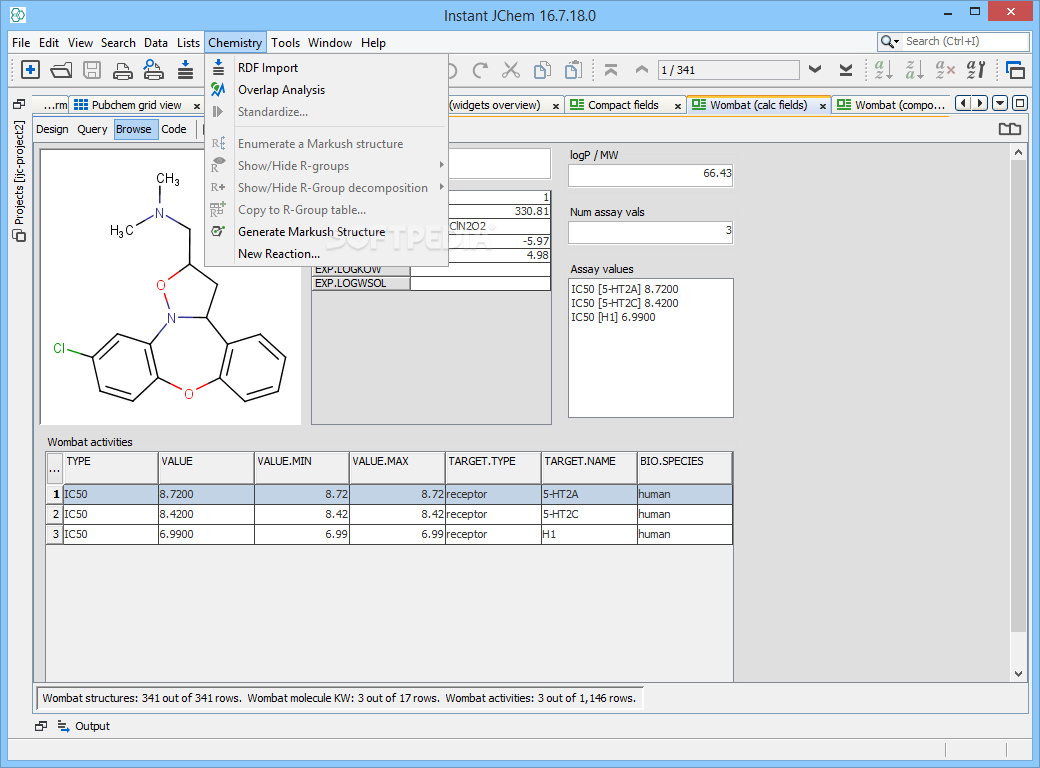Screen dimensions: 1040x768
Task: Click the Search (Ctrl+I) input field
Action: click(x=965, y=41)
